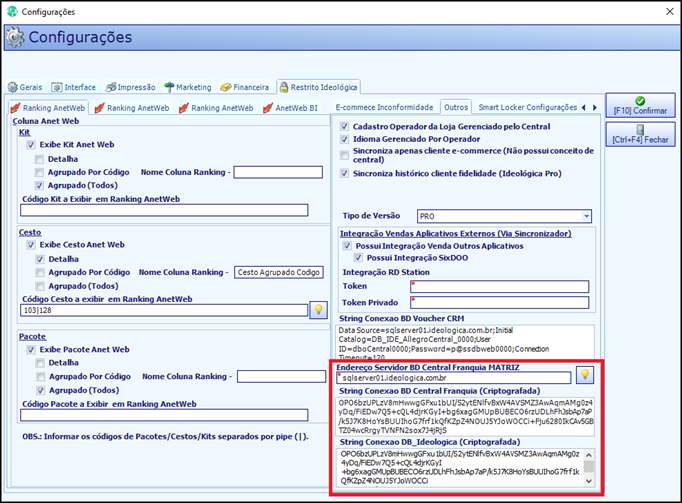Click the [F10] Confirmar button
682x503 pixels.
640,105
